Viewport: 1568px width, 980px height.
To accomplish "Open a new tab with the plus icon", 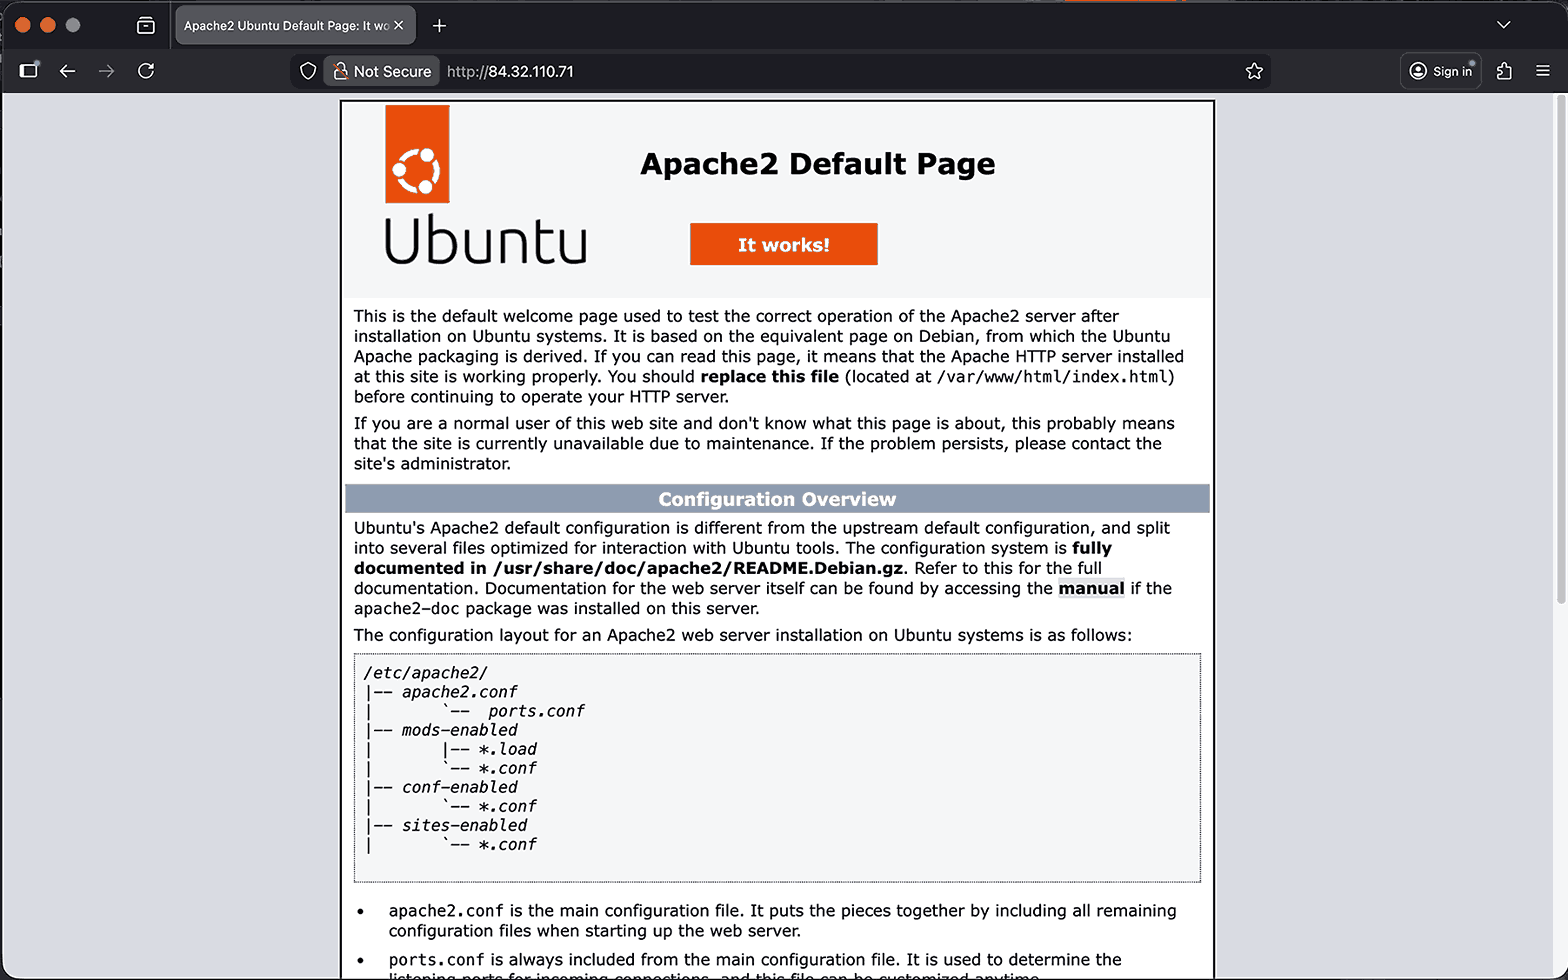I will pyautogui.click(x=439, y=26).
